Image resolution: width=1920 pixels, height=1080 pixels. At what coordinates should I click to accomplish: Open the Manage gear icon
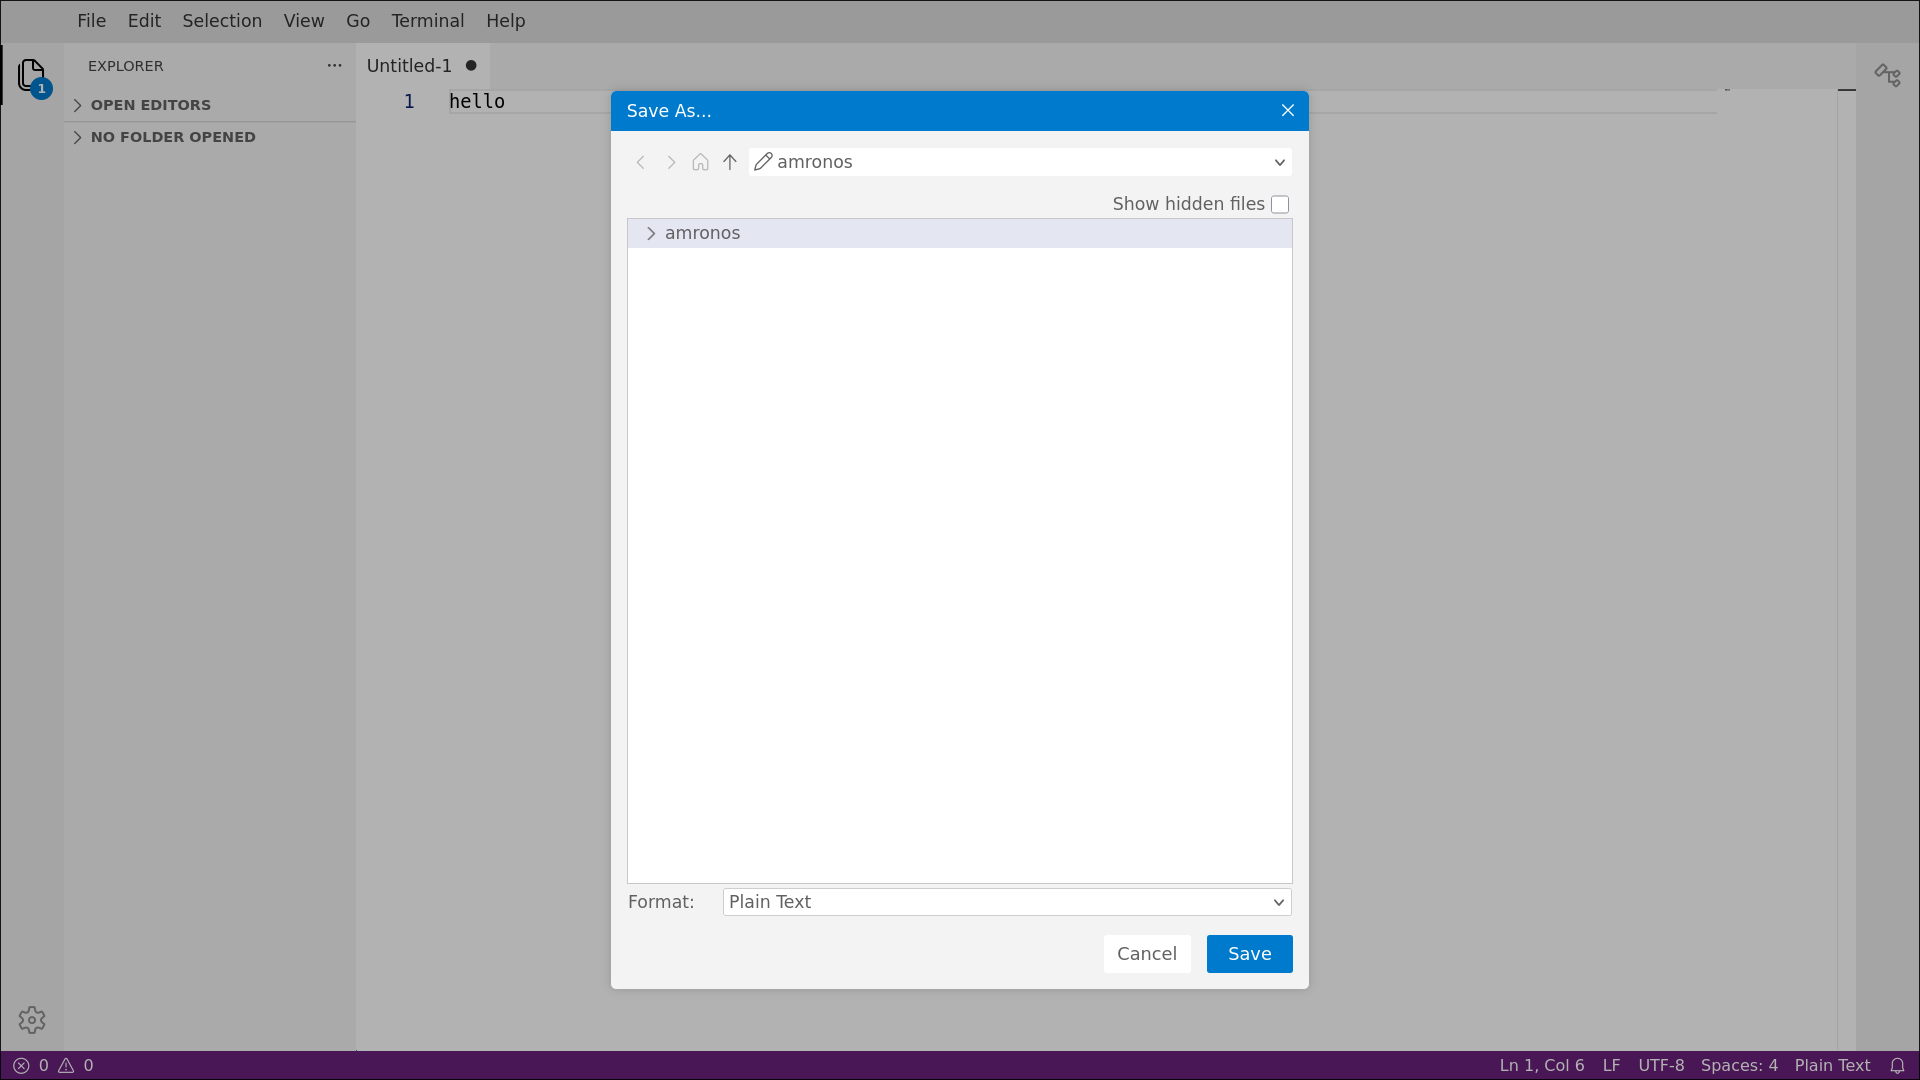(x=32, y=1020)
